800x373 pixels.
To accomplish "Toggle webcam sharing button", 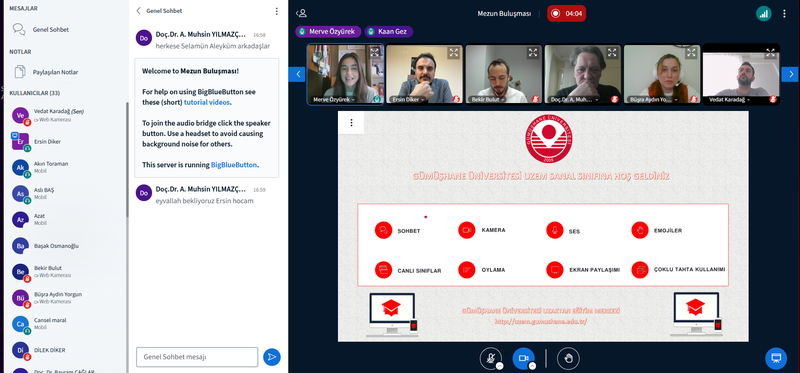I will (523, 359).
